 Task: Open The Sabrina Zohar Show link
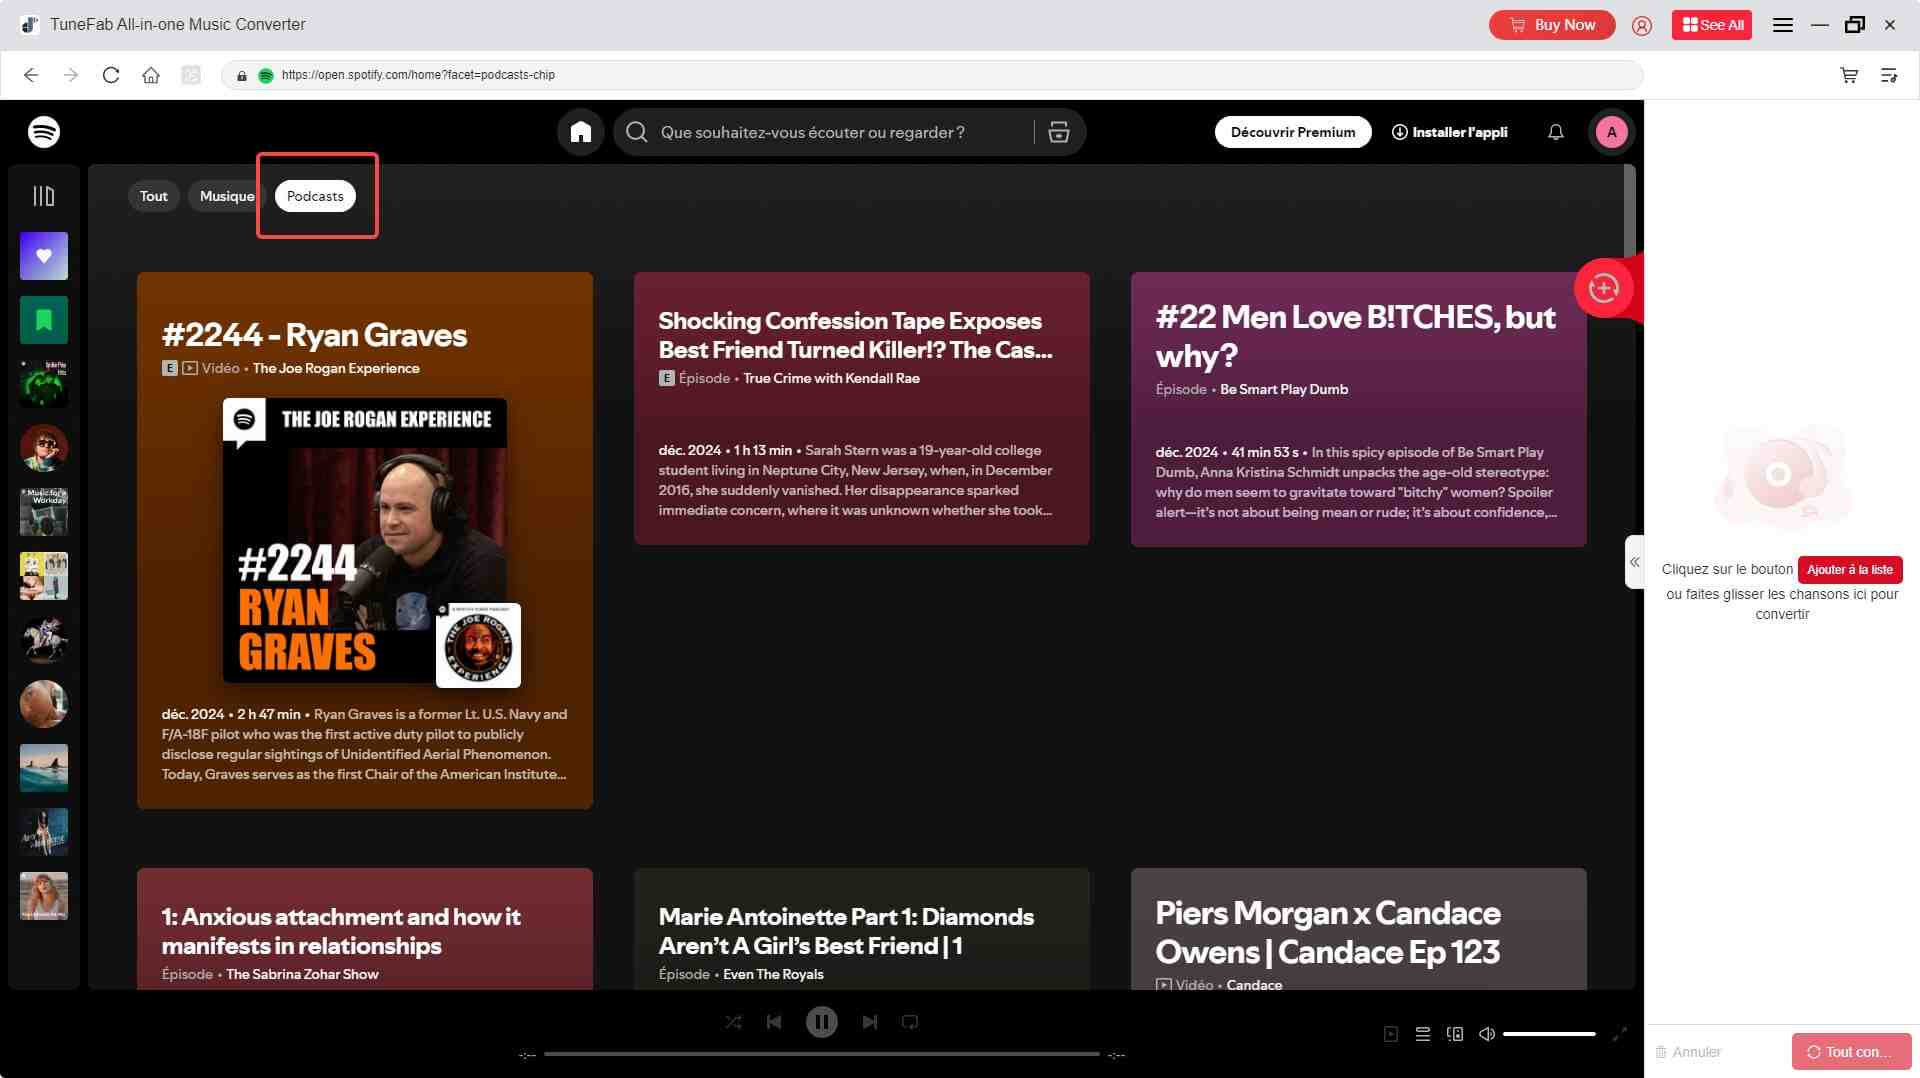click(x=302, y=974)
